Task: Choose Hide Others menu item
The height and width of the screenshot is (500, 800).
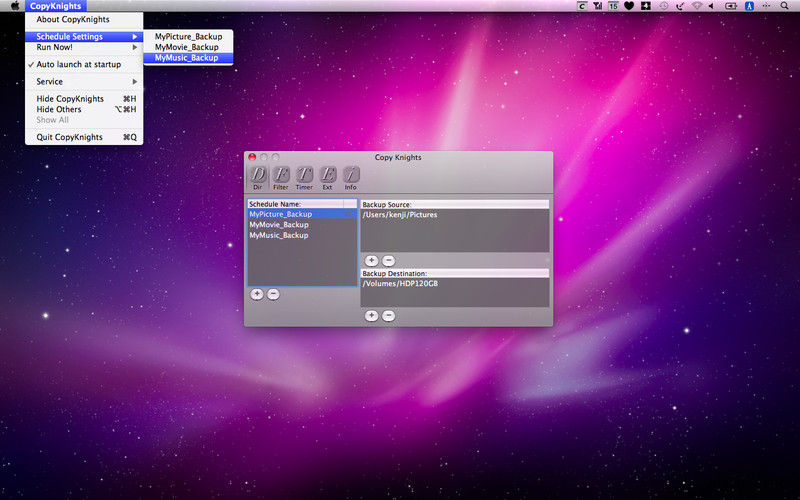Action: pyautogui.click(x=84, y=109)
